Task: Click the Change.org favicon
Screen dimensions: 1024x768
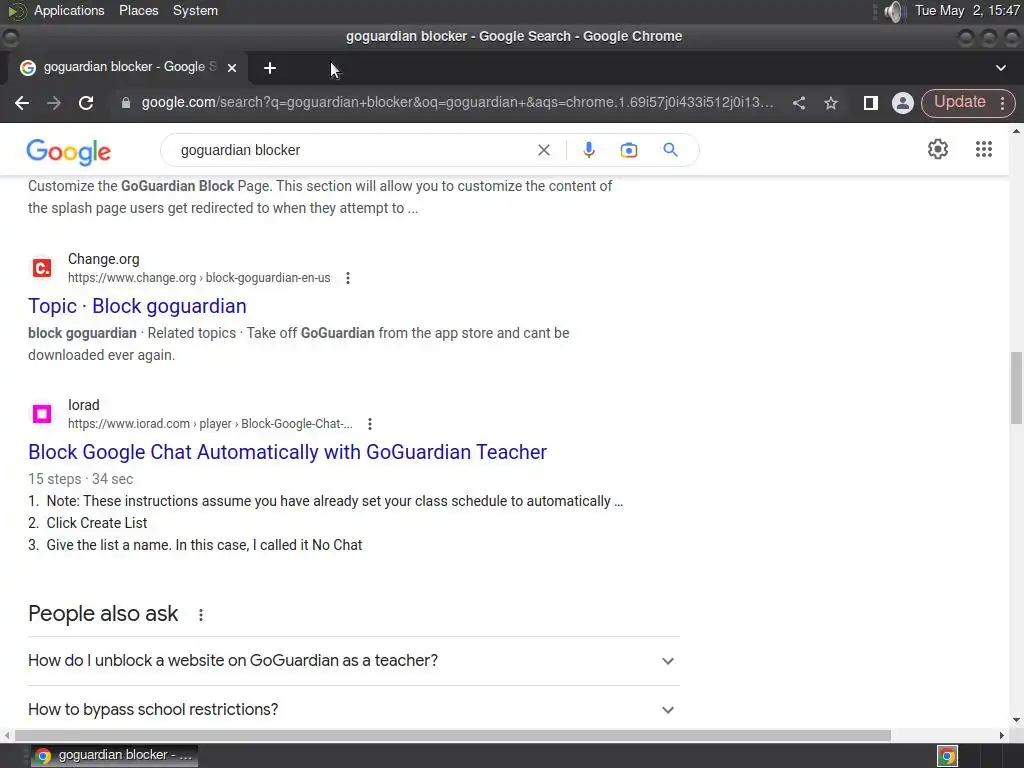Action: point(42,268)
